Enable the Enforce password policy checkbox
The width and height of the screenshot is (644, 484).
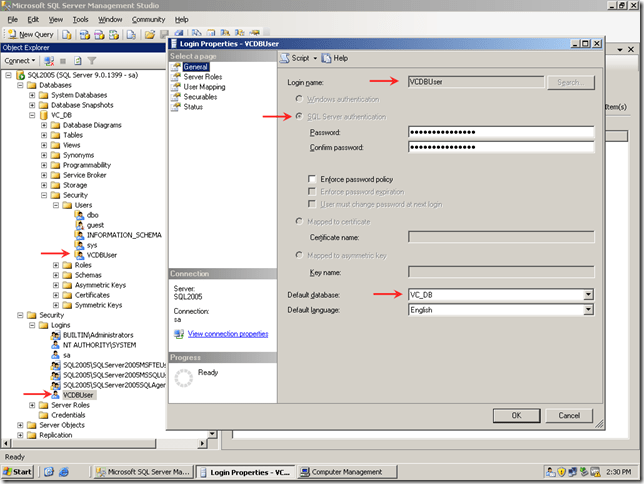tap(313, 177)
